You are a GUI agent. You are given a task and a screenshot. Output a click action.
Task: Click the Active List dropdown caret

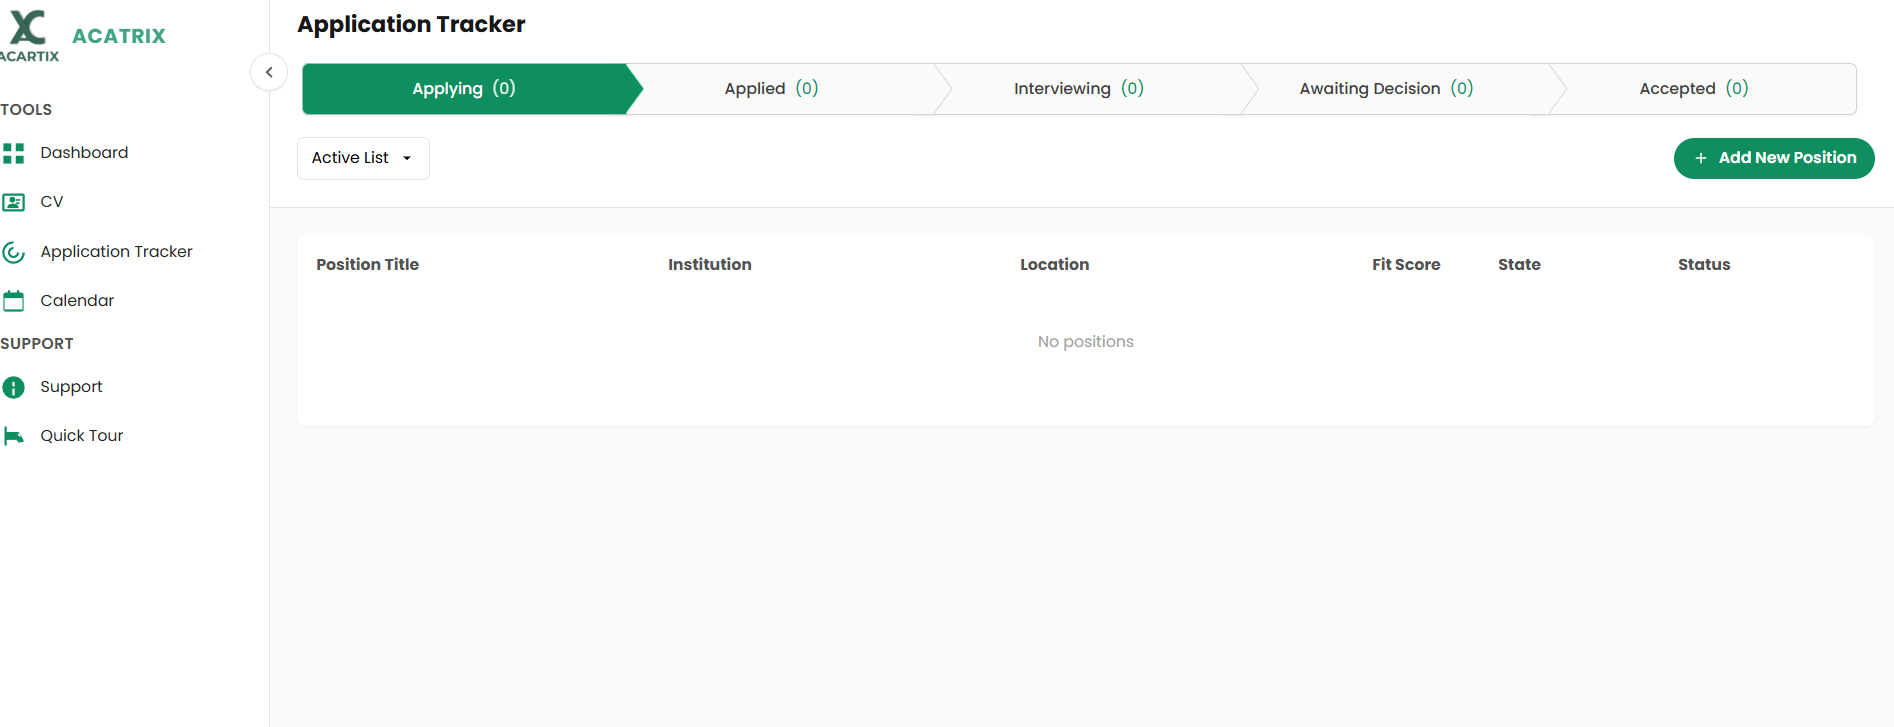click(407, 158)
